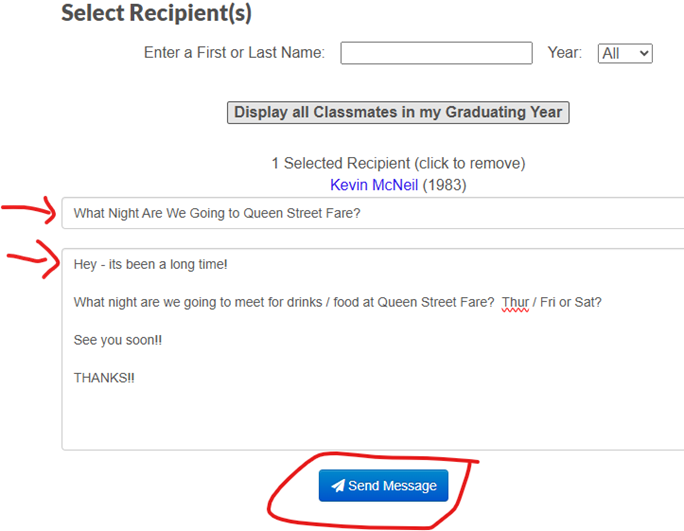Send the message with the blue button
The width and height of the screenshot is (684, 531).
coord(383,486)
